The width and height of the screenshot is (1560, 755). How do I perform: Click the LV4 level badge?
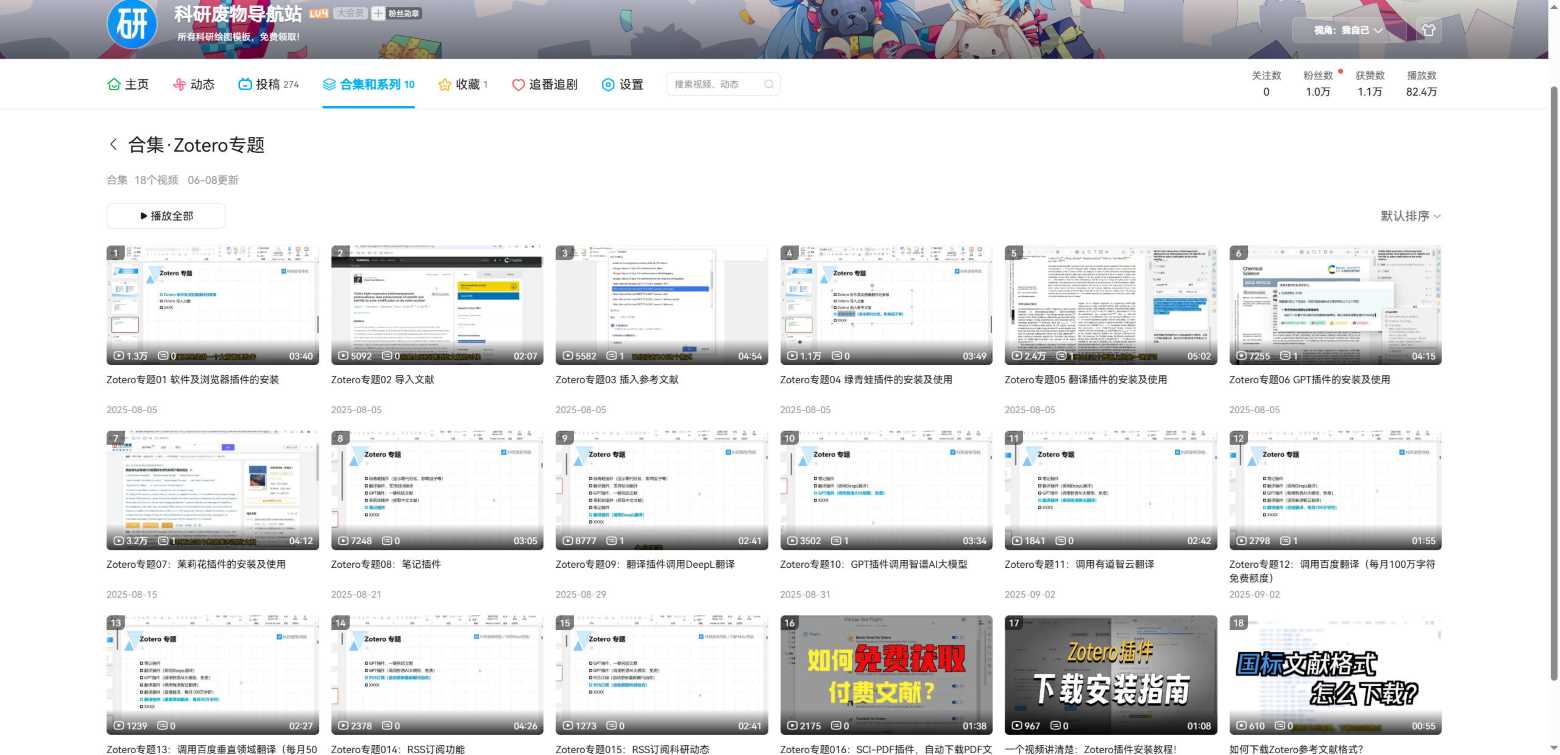(319, 14)
